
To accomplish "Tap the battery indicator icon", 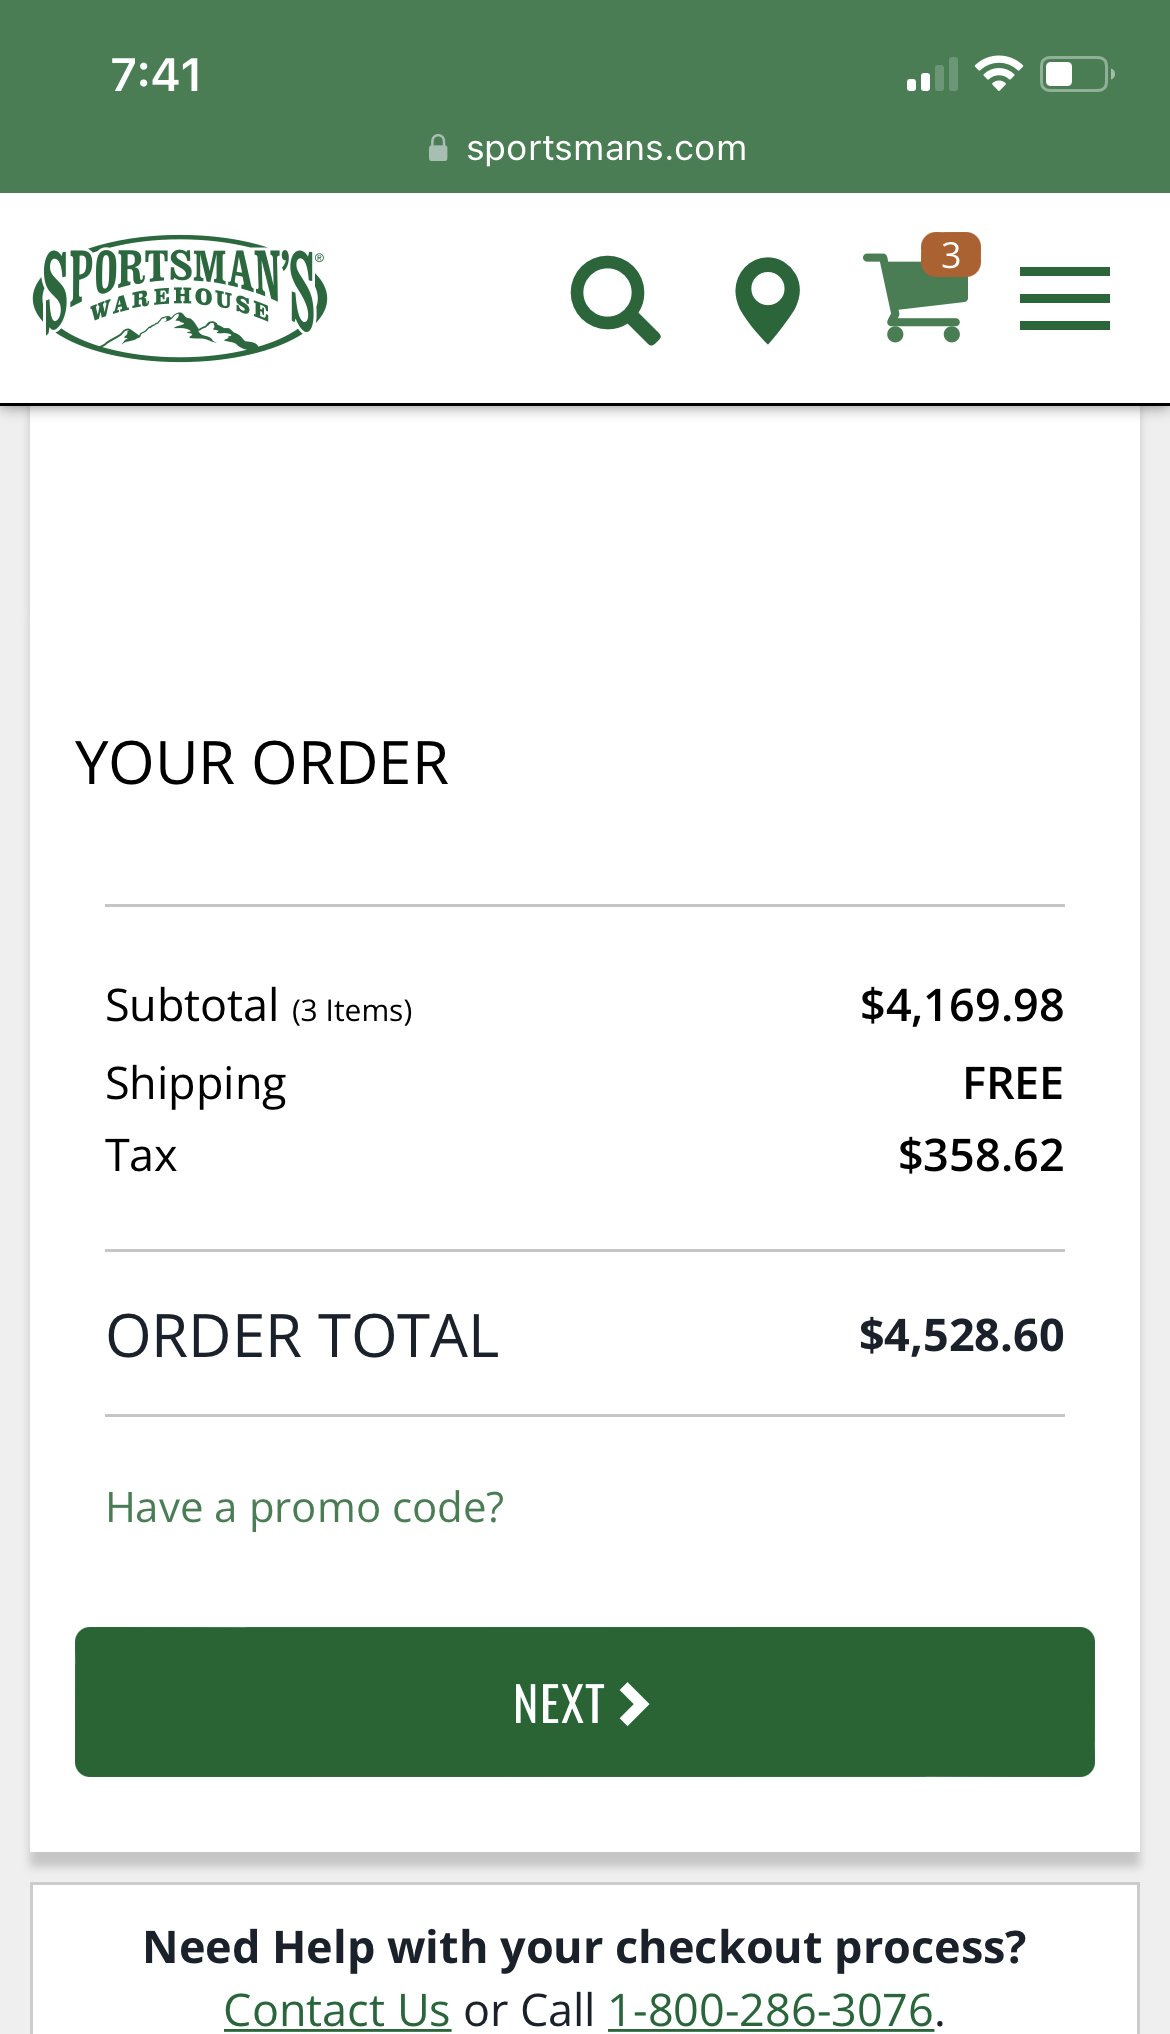I will tap(1077, 74).
